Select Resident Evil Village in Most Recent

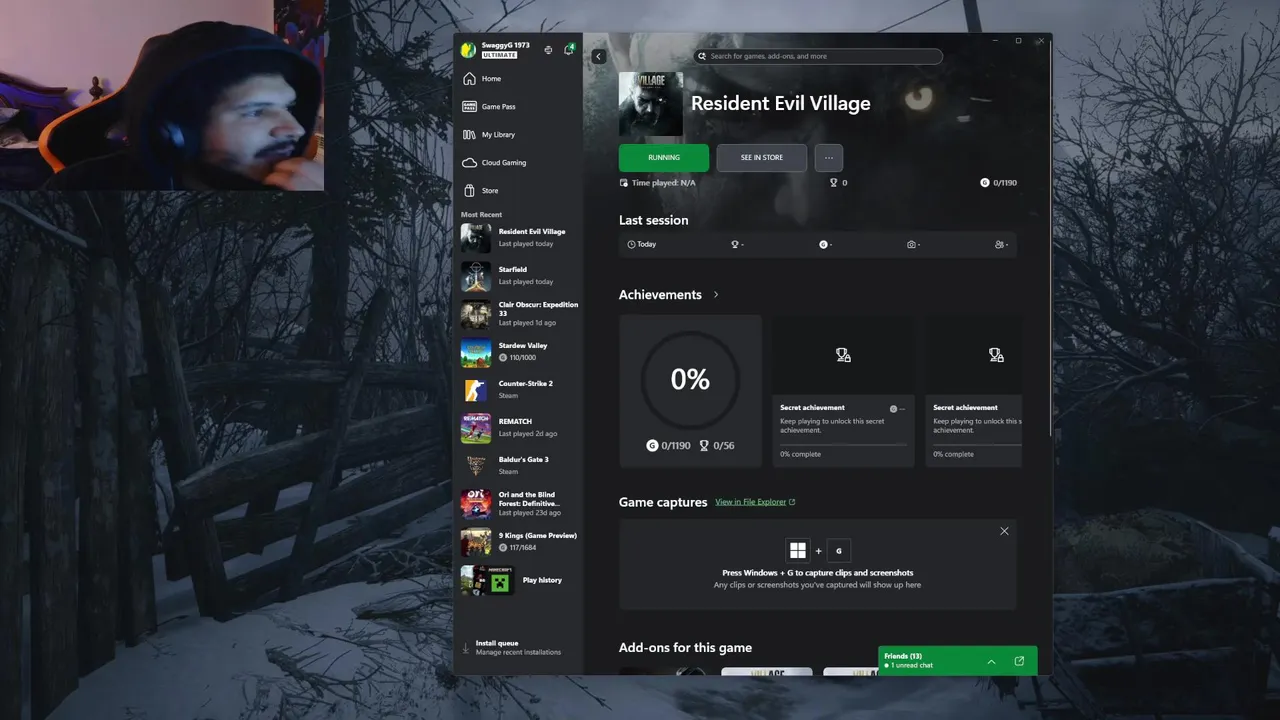518,238
